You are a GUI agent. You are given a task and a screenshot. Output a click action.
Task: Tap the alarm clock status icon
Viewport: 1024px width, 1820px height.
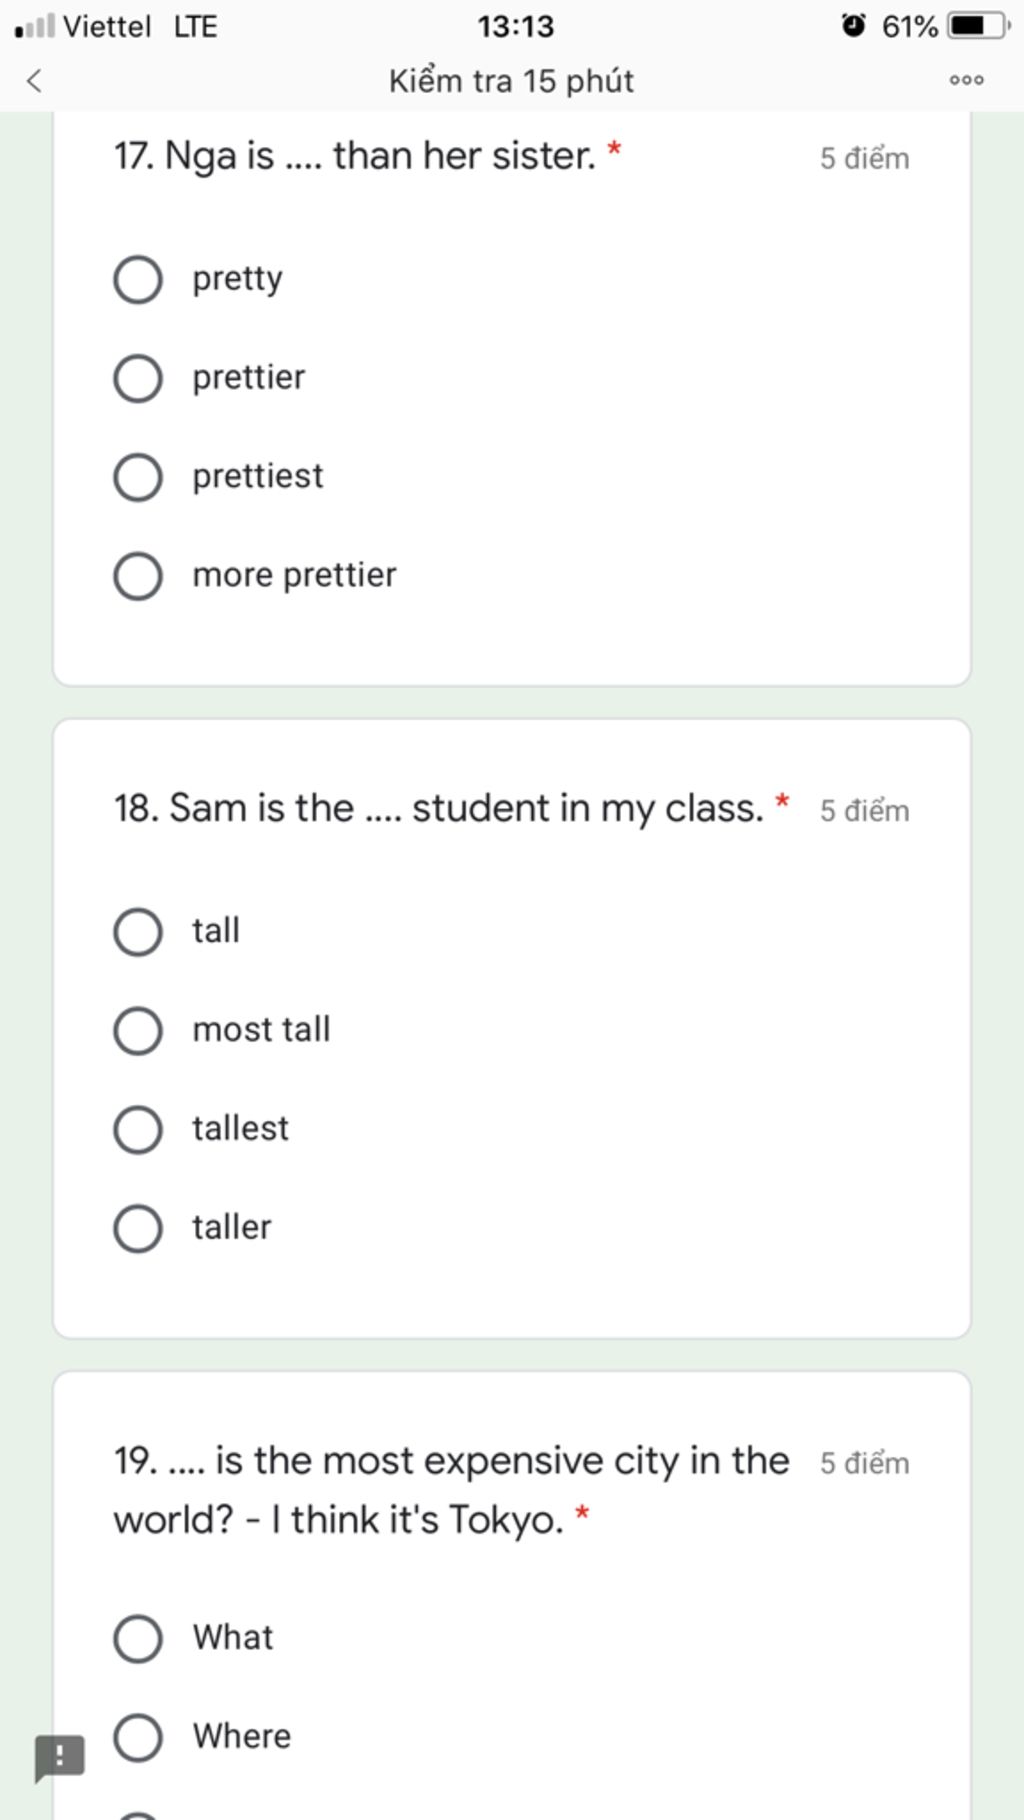(x=853, y=25)
